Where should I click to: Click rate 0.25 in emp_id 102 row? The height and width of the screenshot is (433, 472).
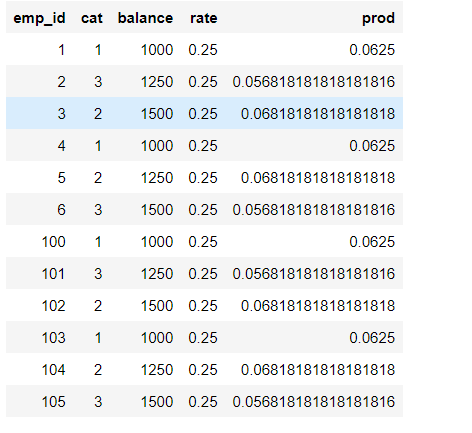pyautogui.click(x=203, y=306)
